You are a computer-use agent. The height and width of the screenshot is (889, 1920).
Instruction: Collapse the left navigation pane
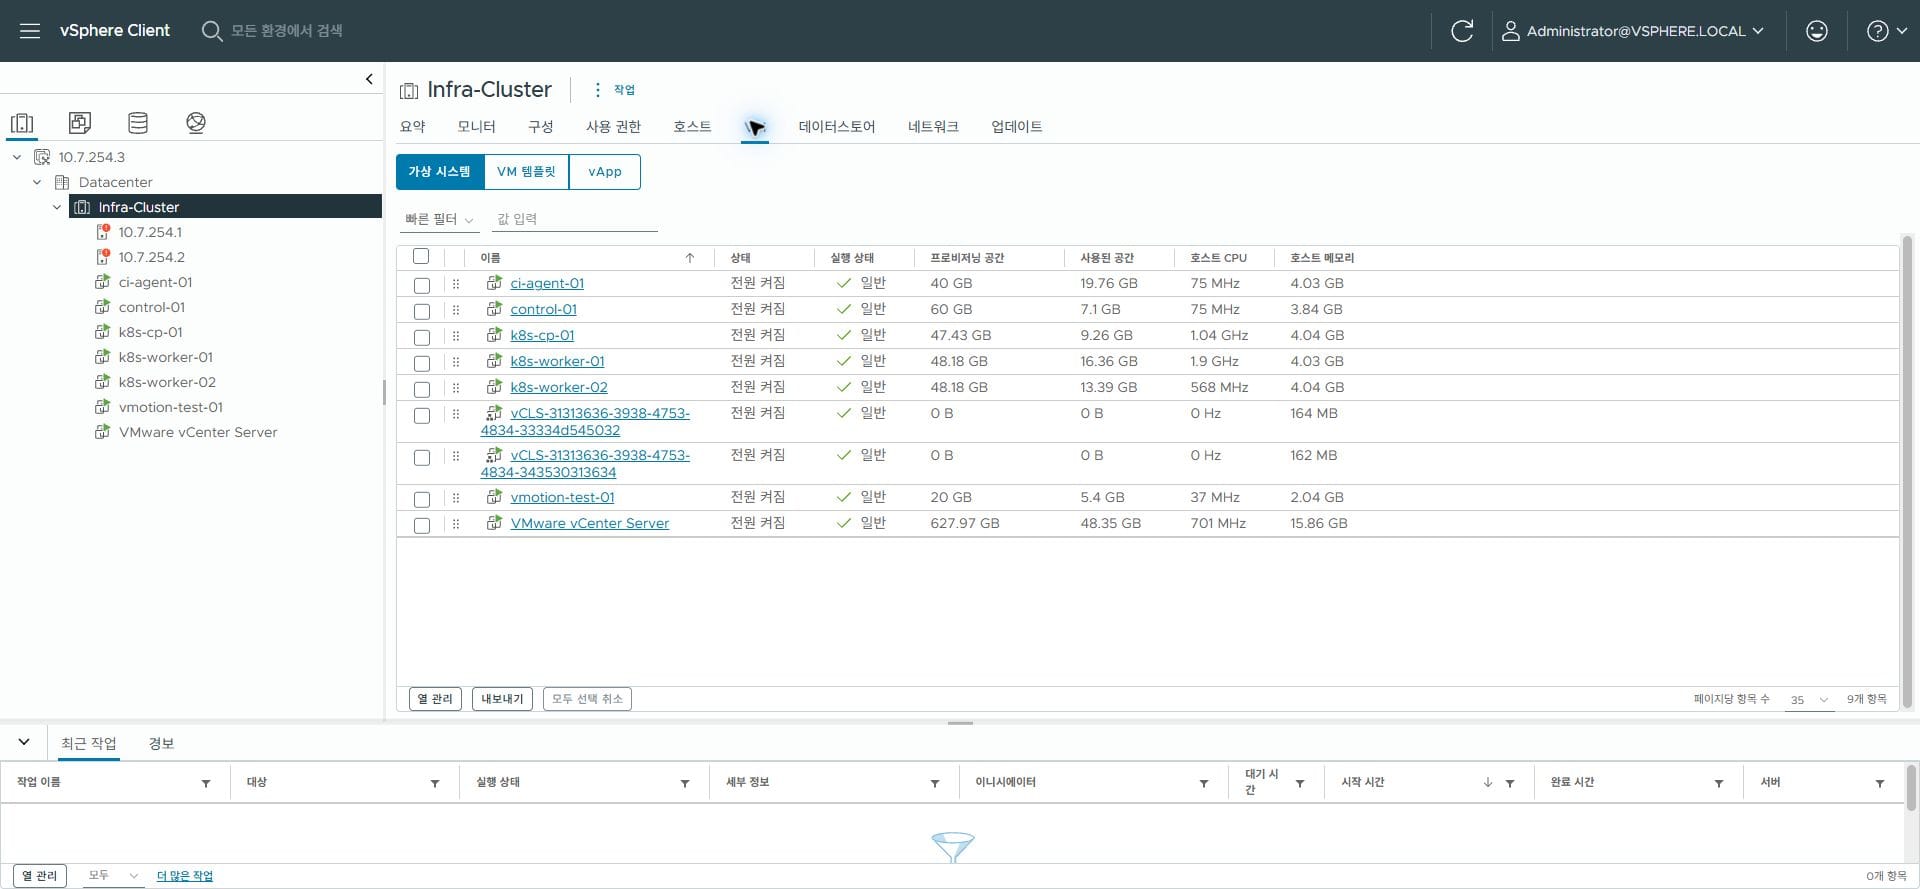point(369,79)
